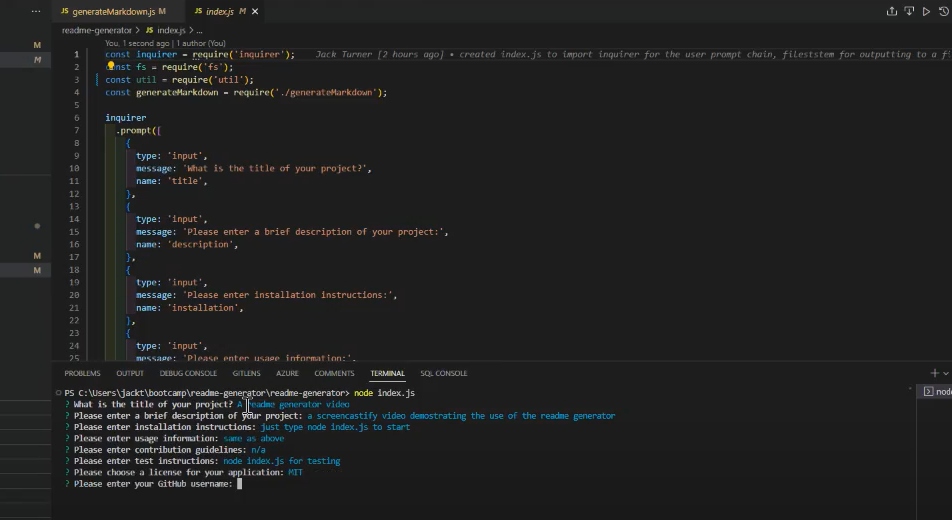The image size is (952, 520).
Task: Add a new terminal with plus icon
Action: pos(934,373)
